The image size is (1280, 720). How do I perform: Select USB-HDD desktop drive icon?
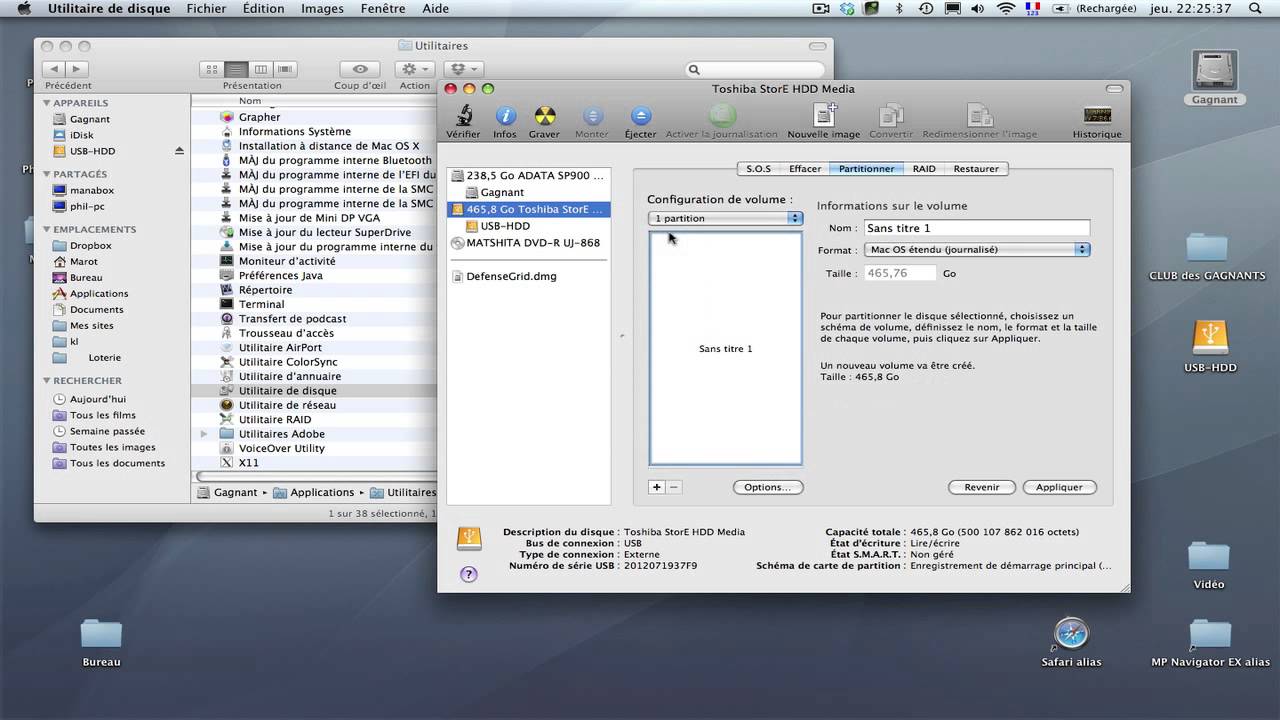pos(1210,338)
